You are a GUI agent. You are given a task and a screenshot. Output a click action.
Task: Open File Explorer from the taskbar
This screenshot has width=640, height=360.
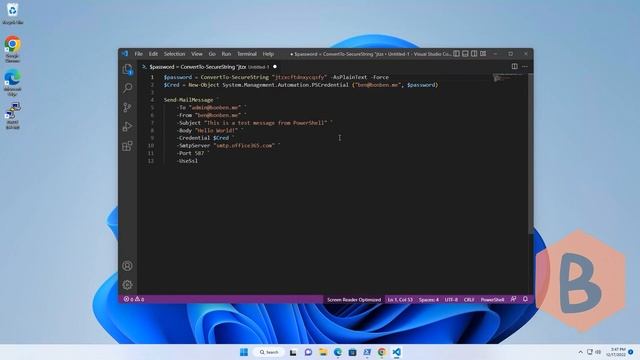(x=323, y=352)
